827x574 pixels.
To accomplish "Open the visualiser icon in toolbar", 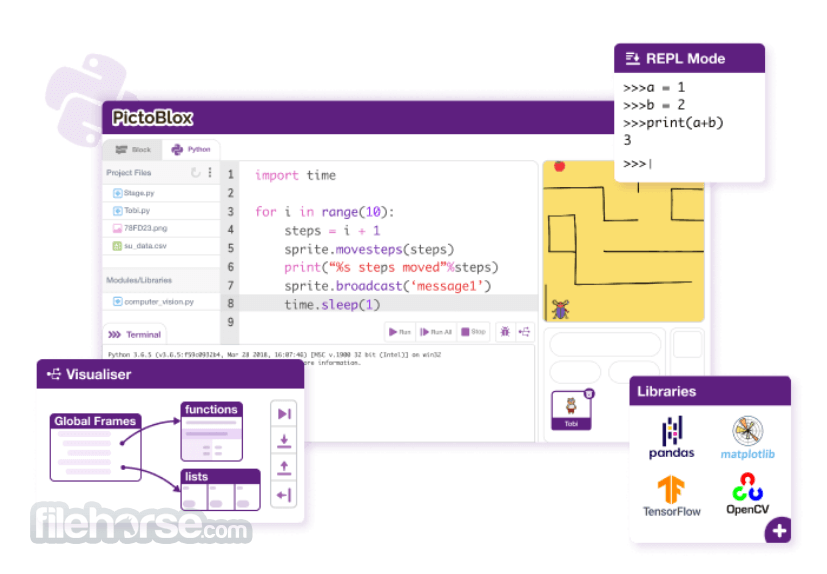I will (524, 332).
